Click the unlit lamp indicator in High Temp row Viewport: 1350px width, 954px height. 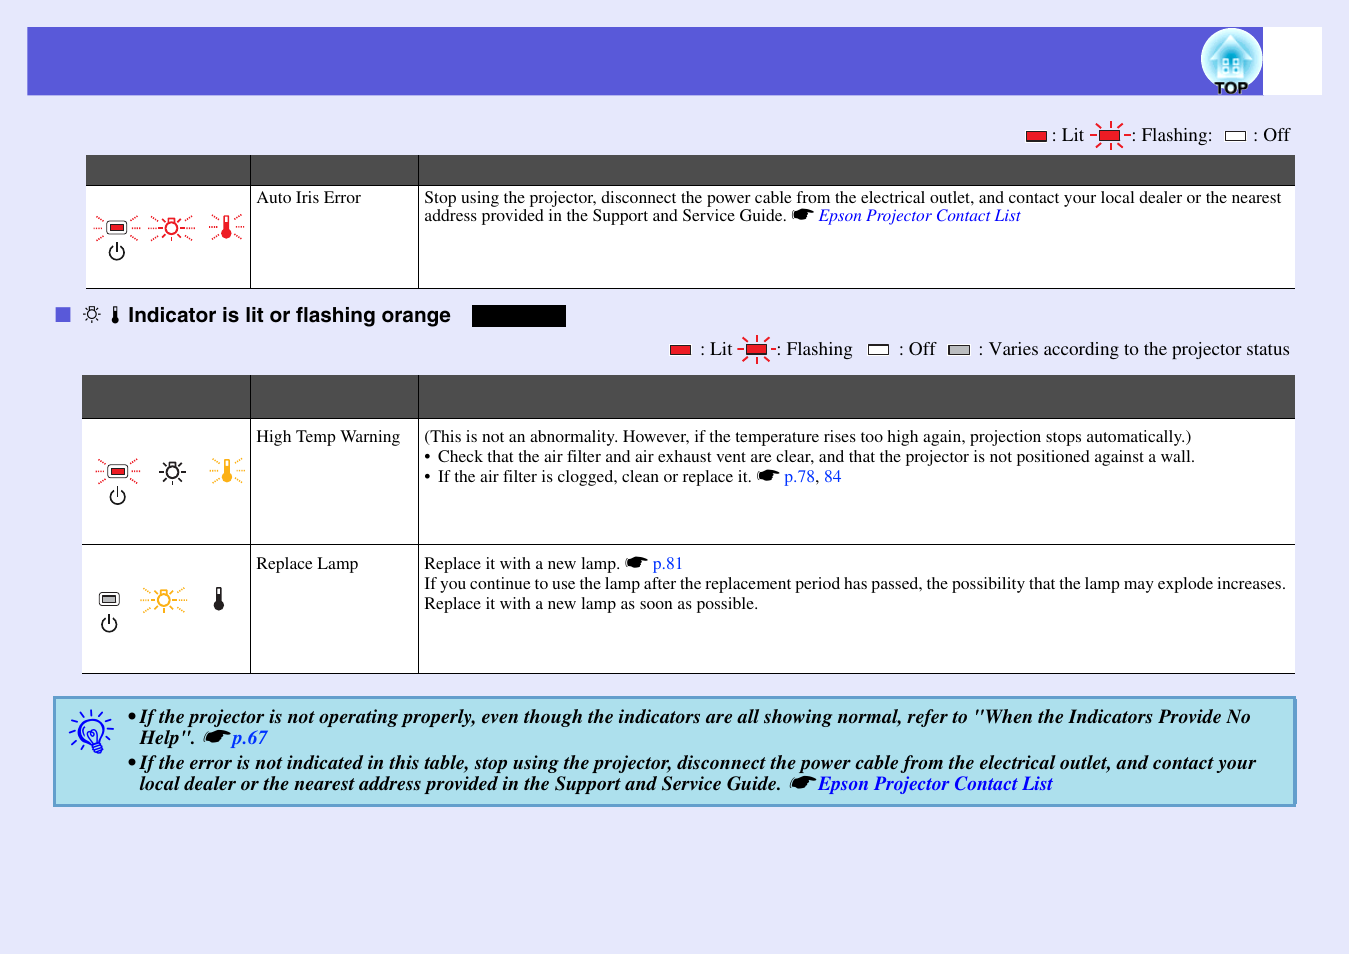click(x=172, y=471)
